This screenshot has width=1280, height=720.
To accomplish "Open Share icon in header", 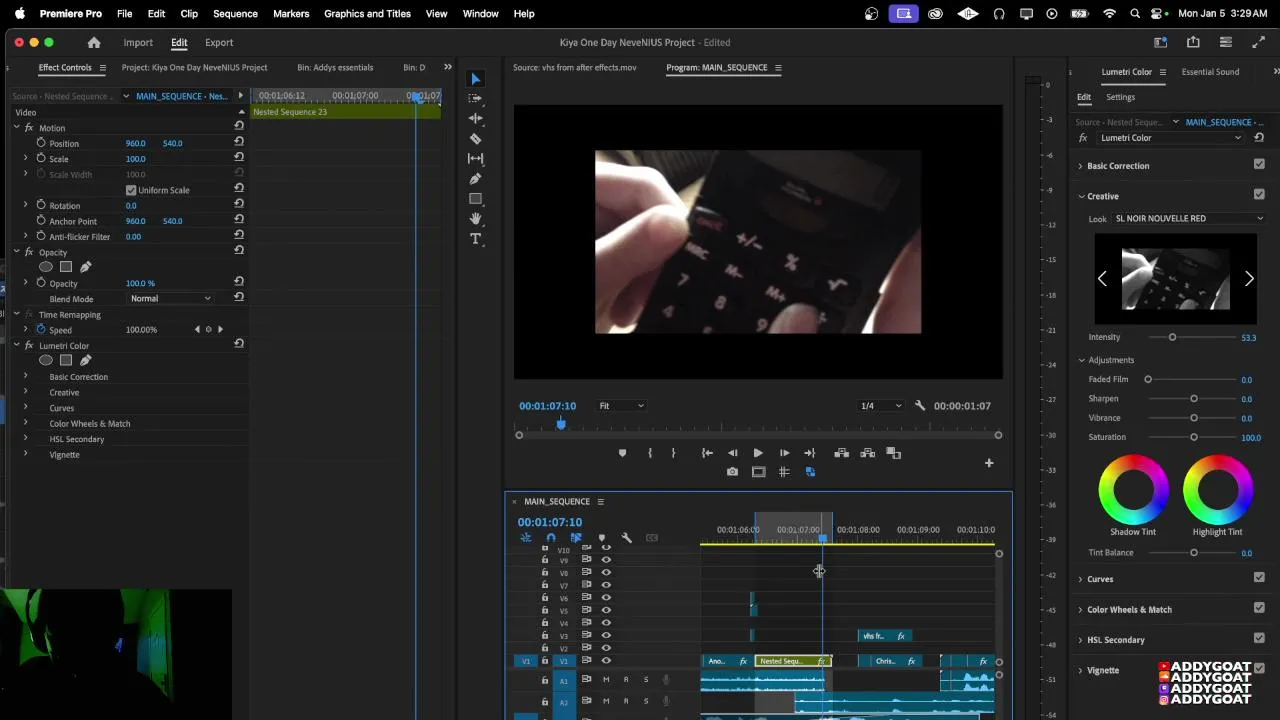I will [x=1193, y=42].
